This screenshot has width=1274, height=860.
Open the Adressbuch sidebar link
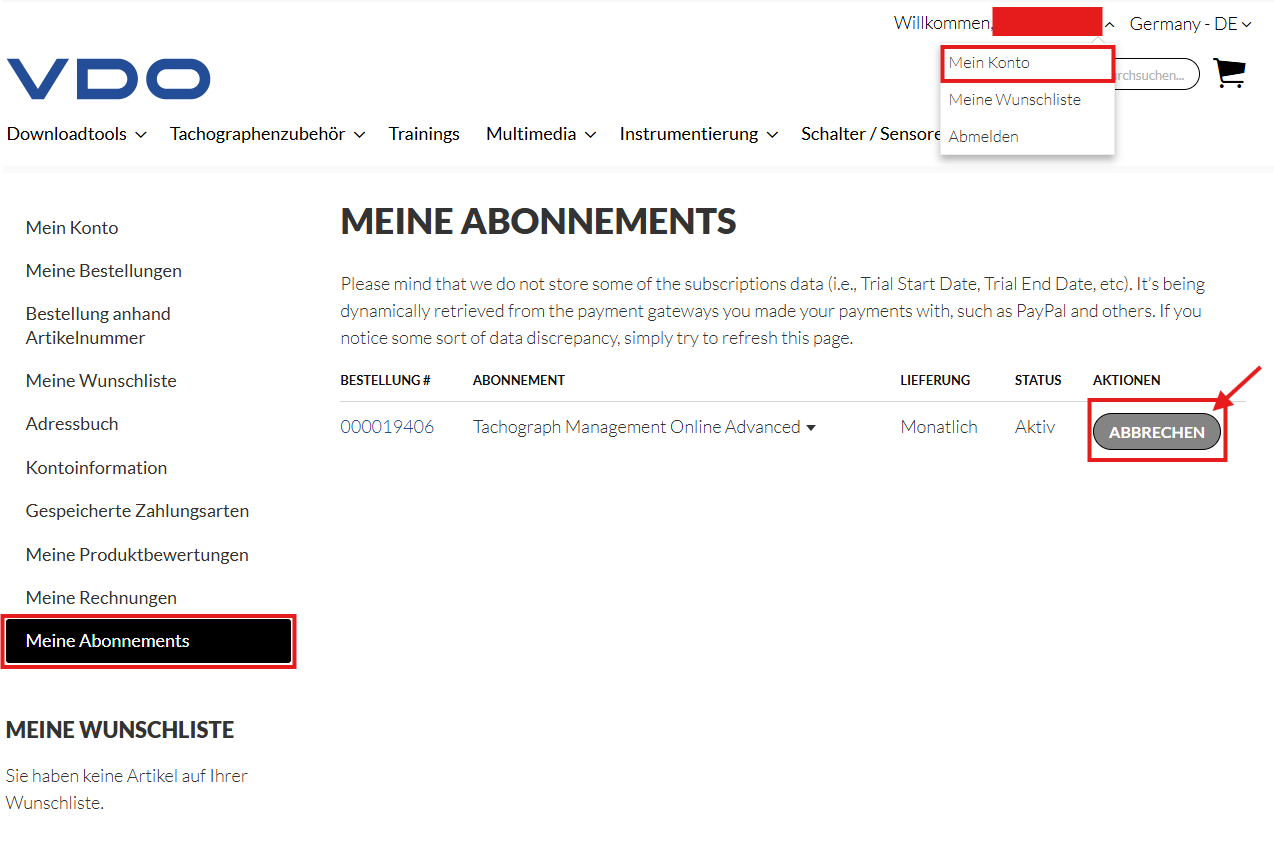[x=72, y=424]
